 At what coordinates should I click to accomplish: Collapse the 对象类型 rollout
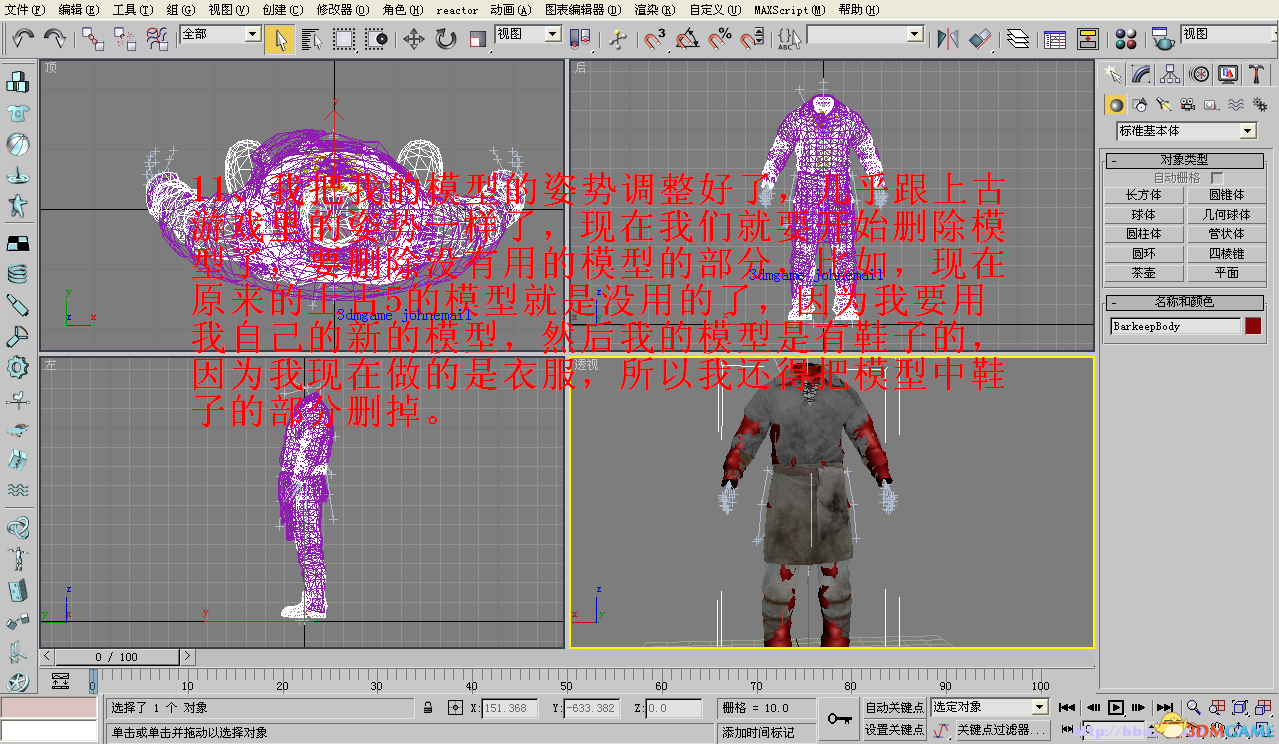click(x=1185, y=160)
